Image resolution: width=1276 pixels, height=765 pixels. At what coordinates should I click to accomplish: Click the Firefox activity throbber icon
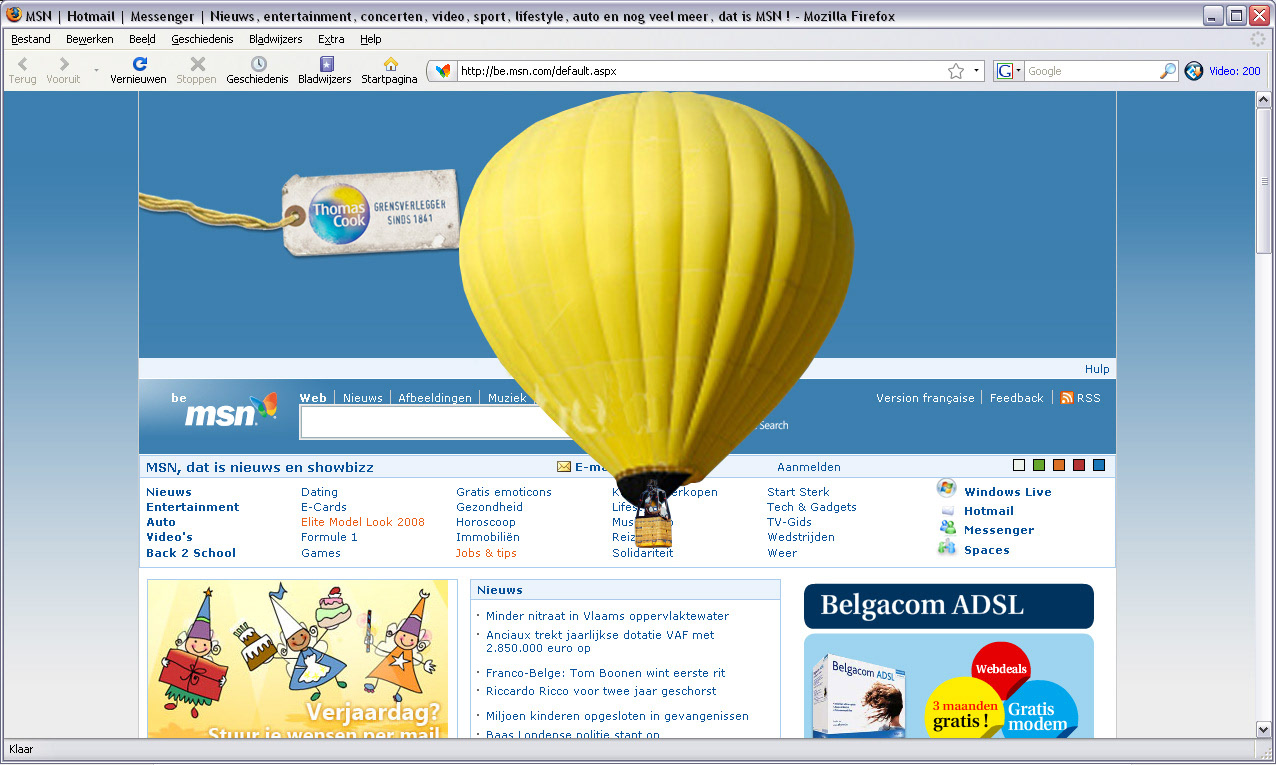(x=1258, y=39)
